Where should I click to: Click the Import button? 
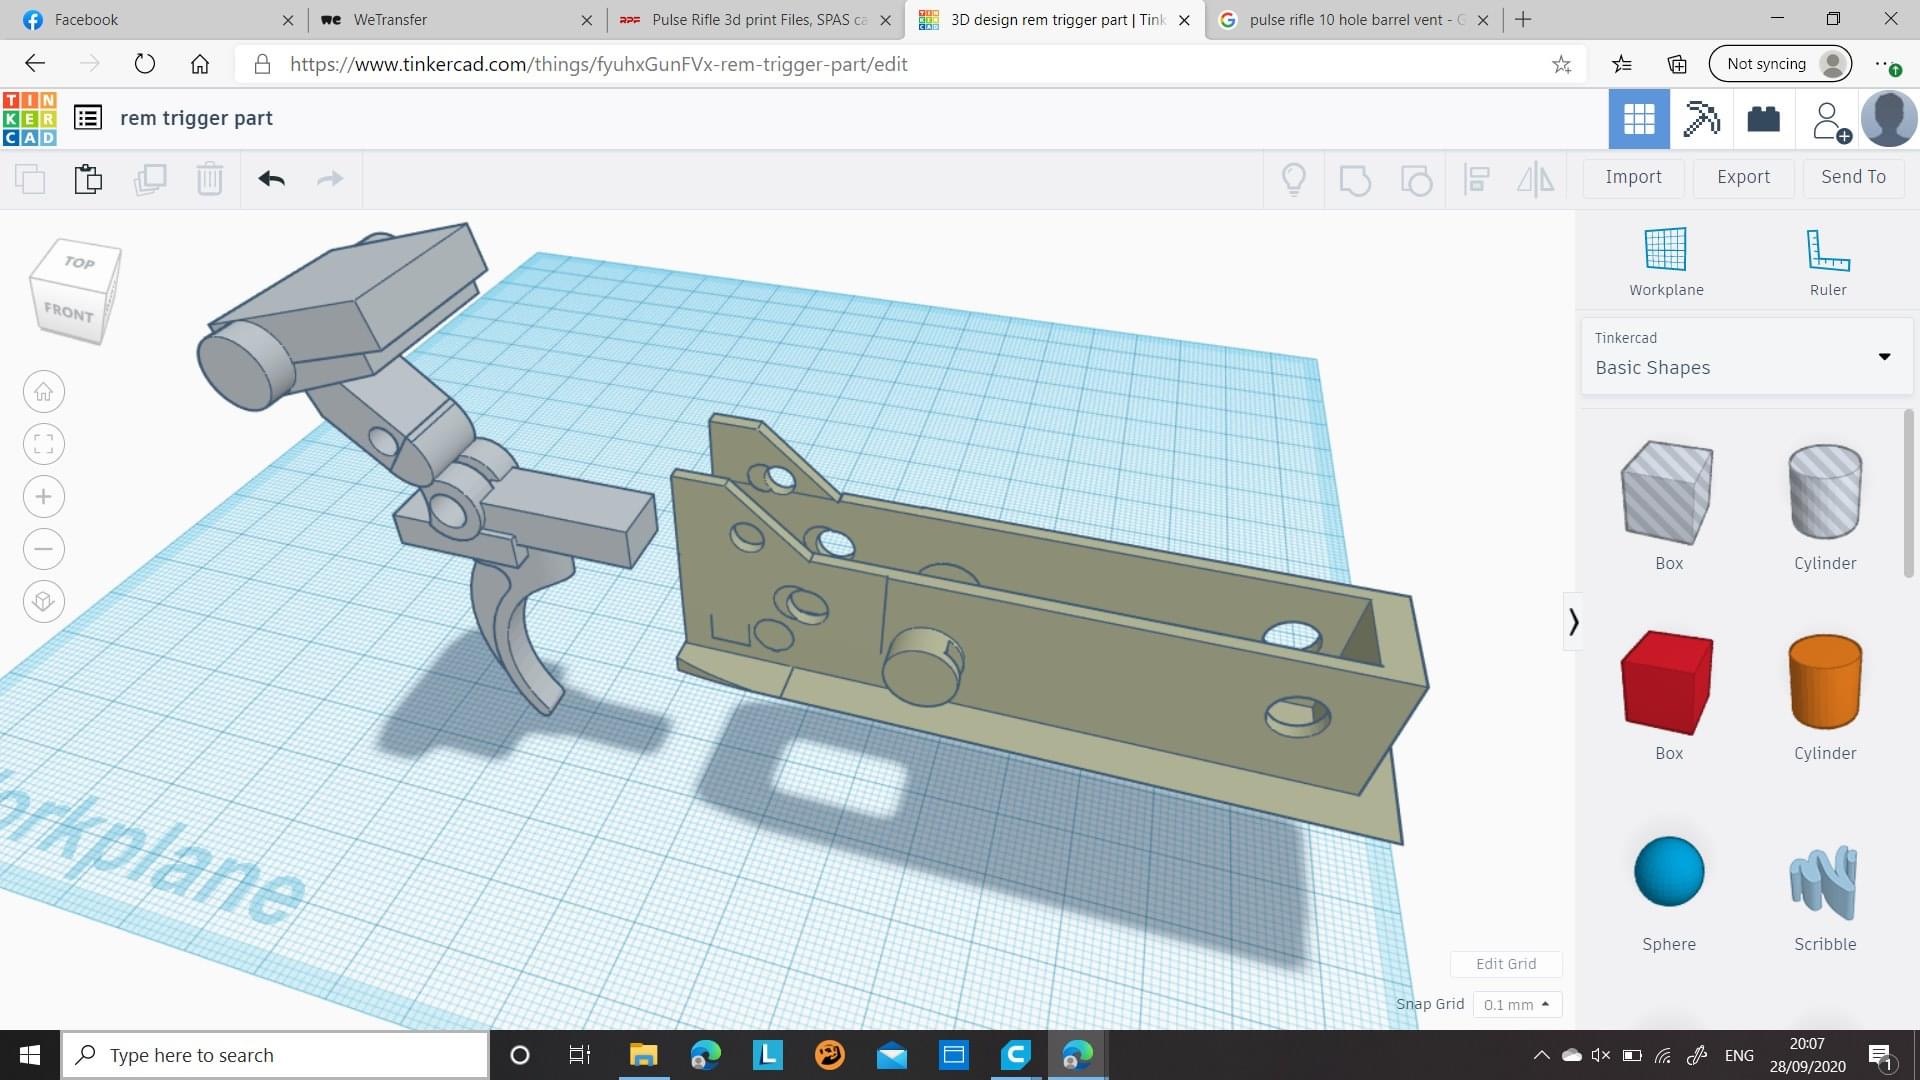pyautogui.click(x=1633, y=177)
